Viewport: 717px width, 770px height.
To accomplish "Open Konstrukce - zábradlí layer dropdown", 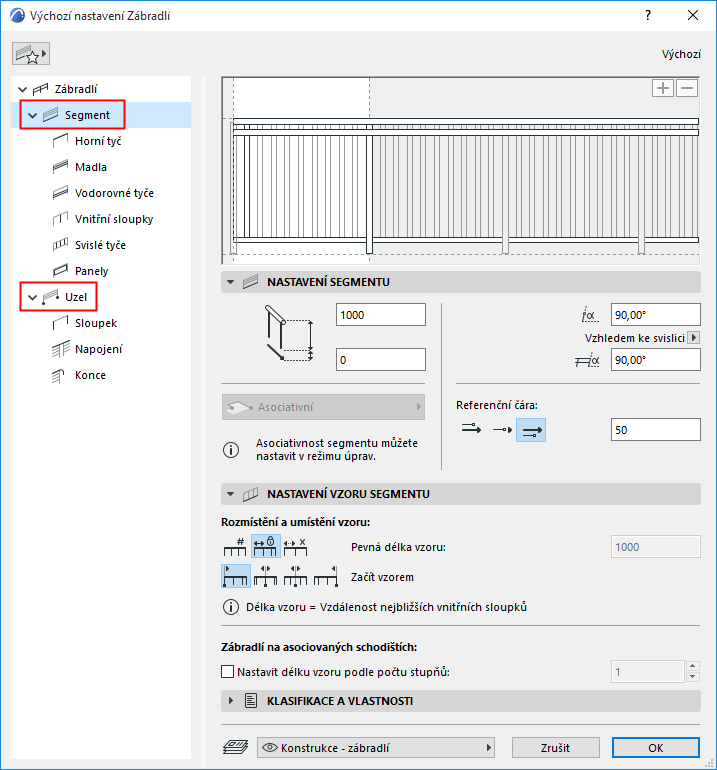I will [376, 747].
